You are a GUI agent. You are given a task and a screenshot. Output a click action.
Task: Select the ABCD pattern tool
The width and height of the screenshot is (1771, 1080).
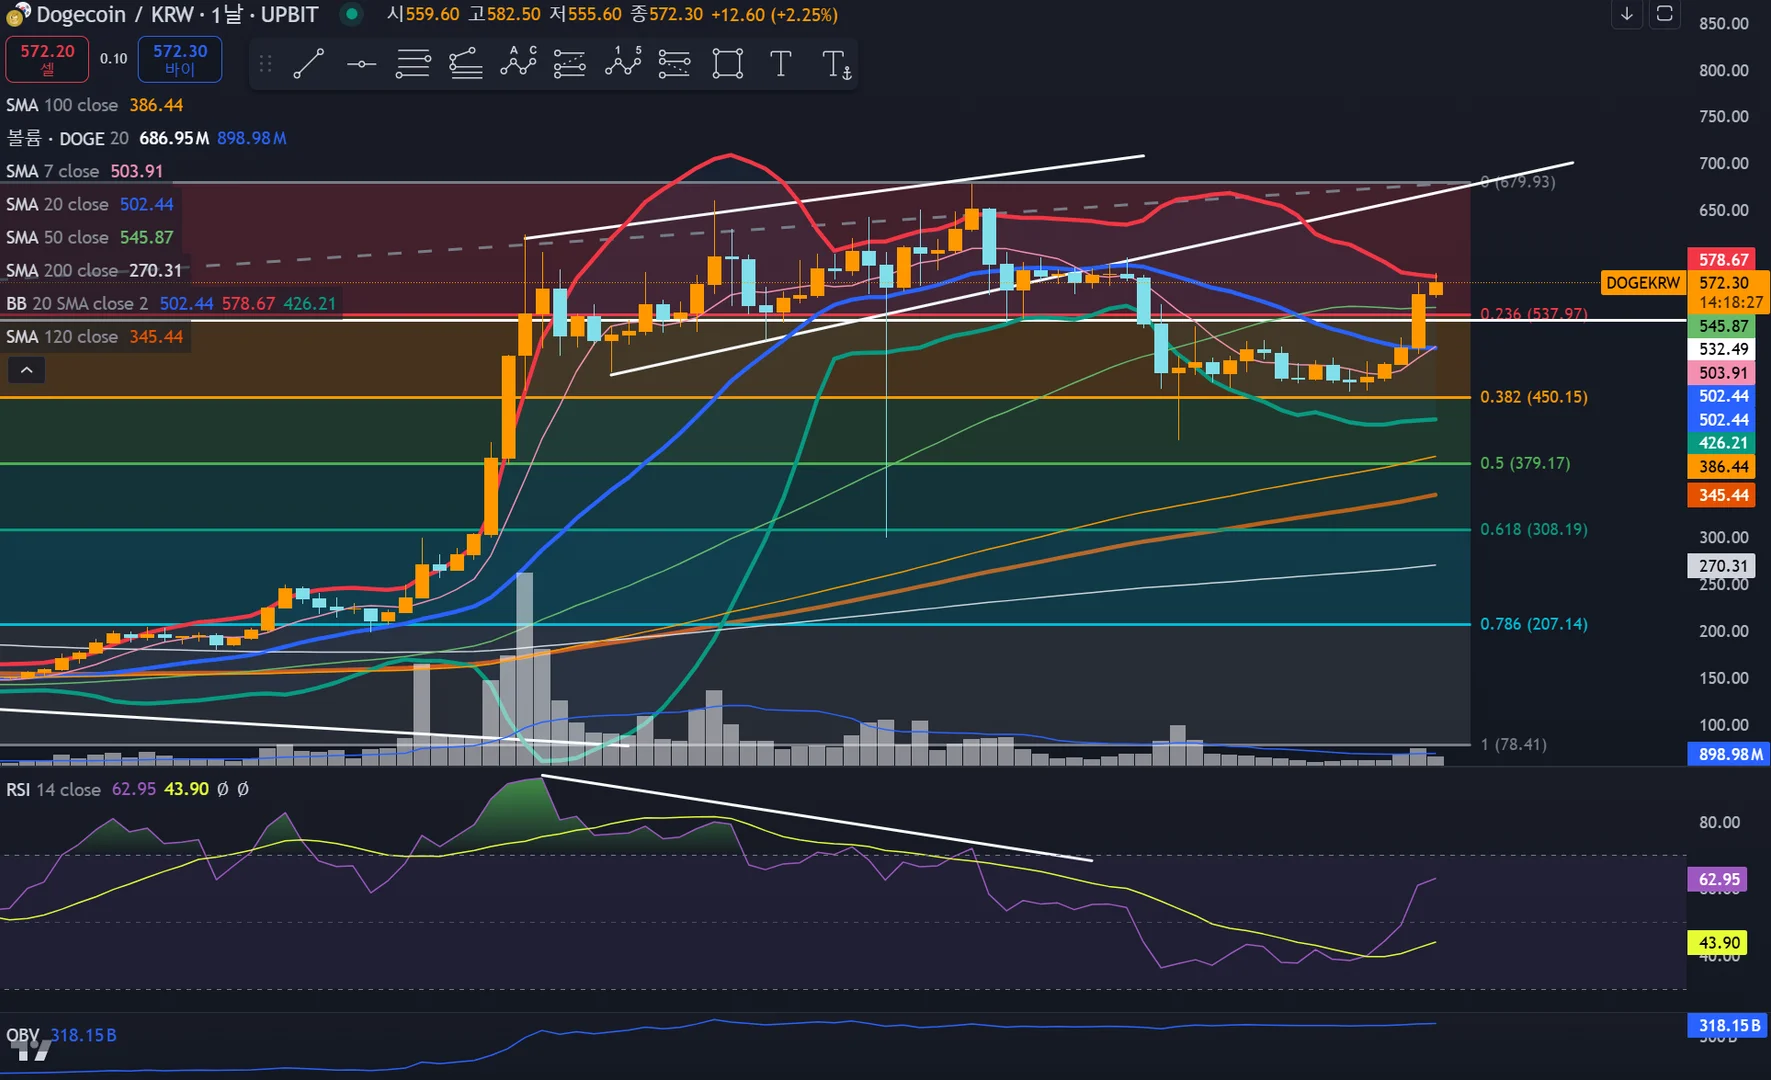518,64
